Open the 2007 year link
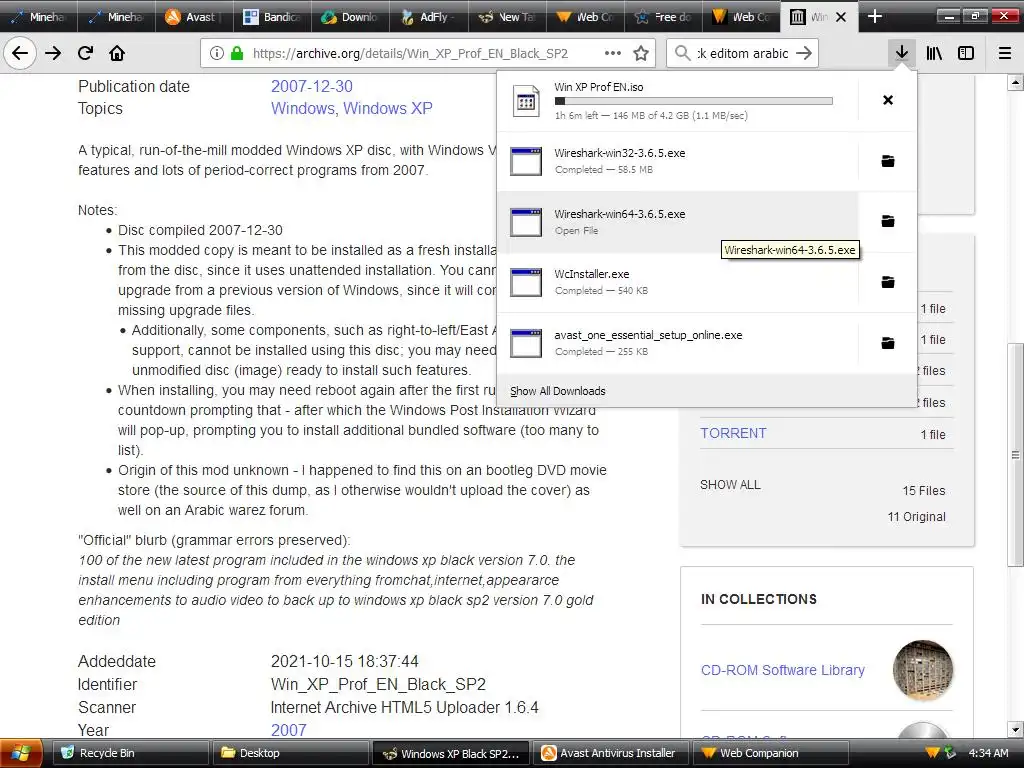Viewport: 1024px width, 768px height. pos(289,730)
